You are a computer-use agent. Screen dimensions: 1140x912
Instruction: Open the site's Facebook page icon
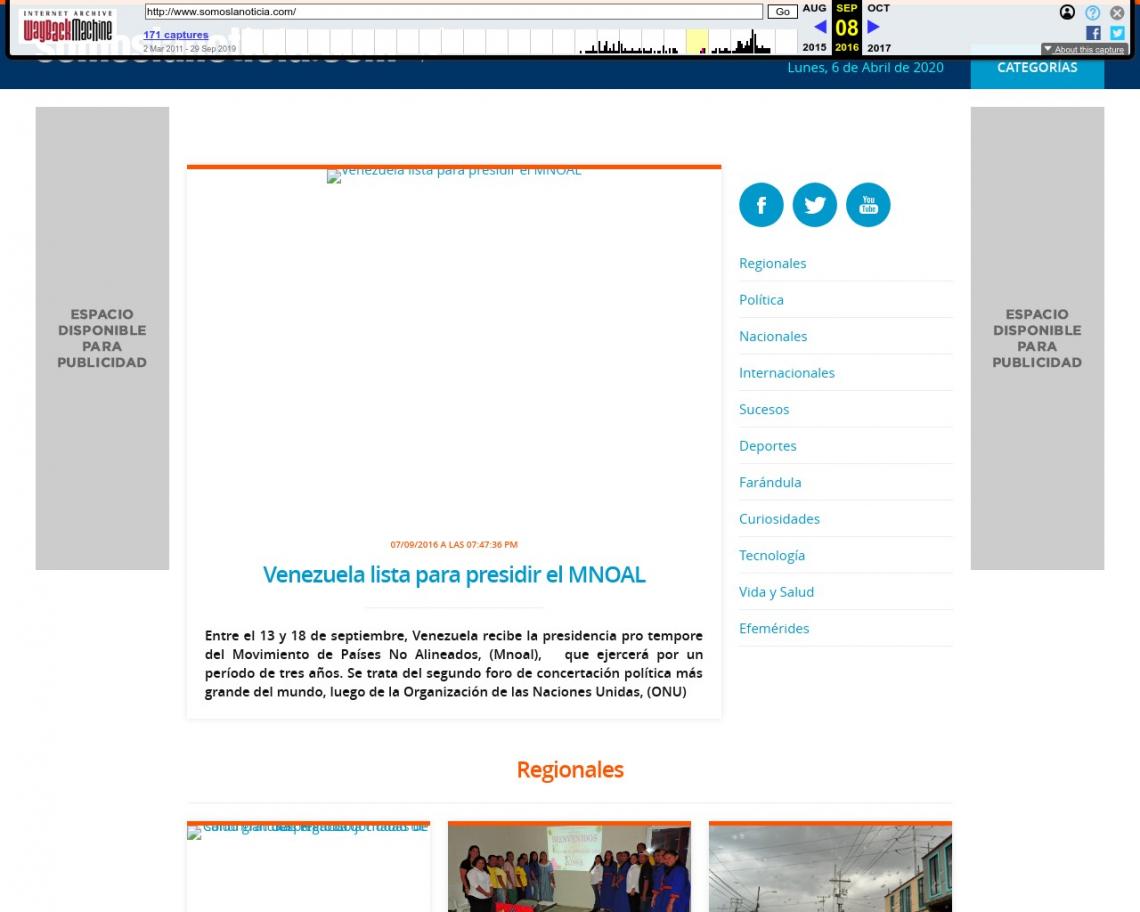point(760,204)
